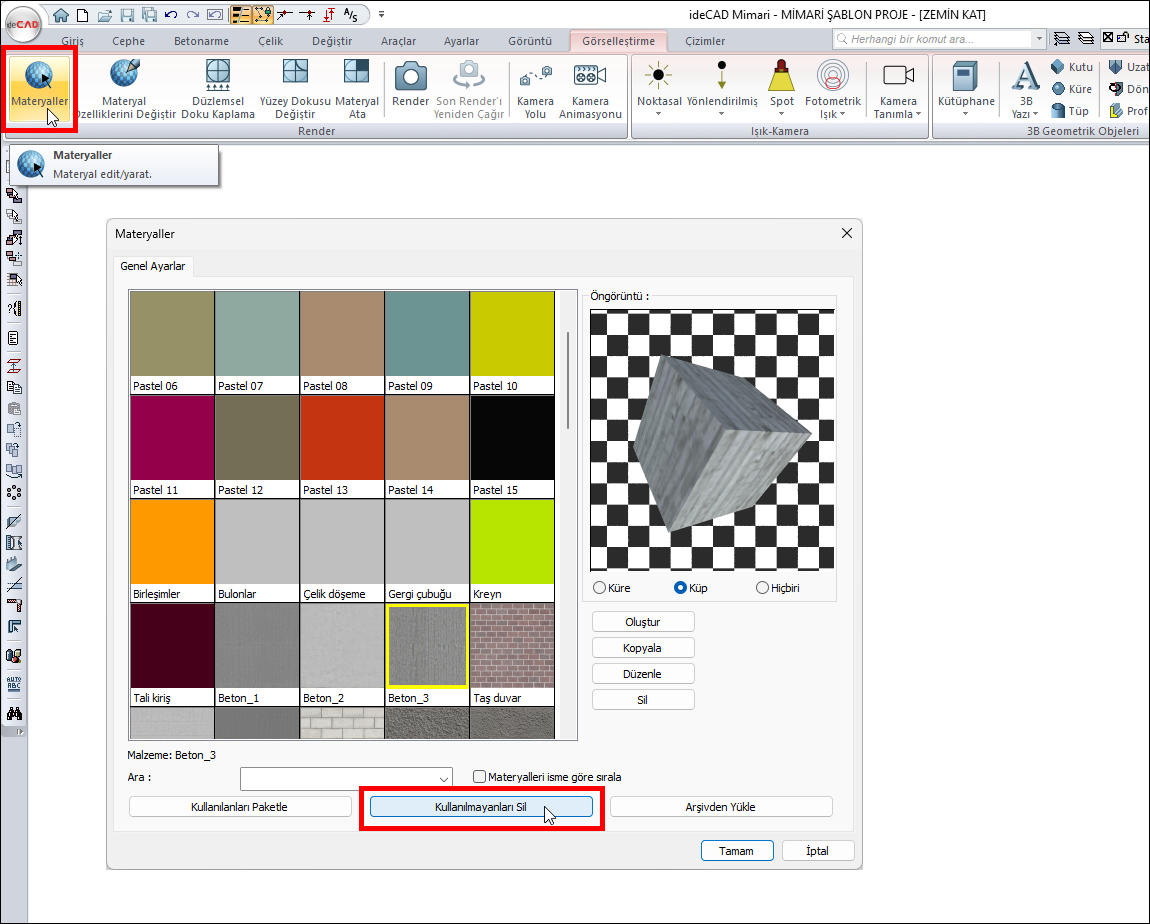Open the Betonarme ribbon tab

point(203,41)
